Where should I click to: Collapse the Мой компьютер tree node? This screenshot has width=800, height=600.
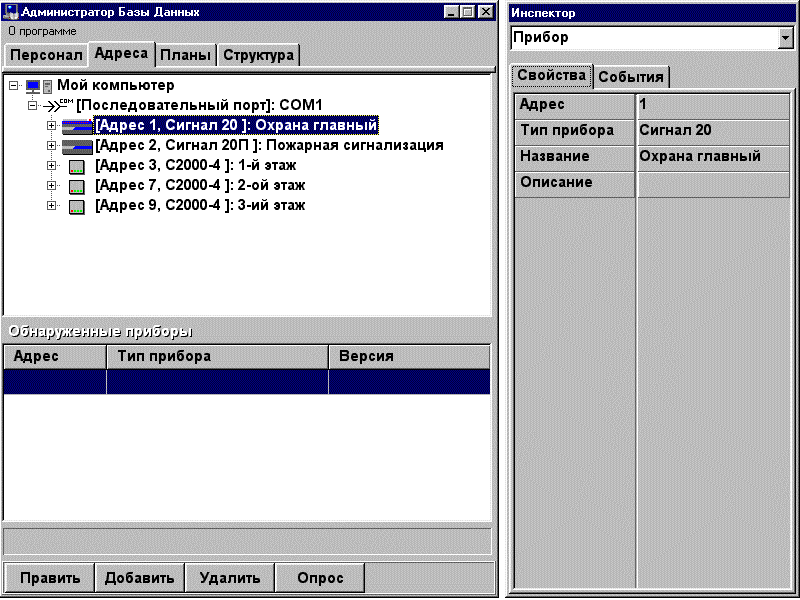coord(13,86)
